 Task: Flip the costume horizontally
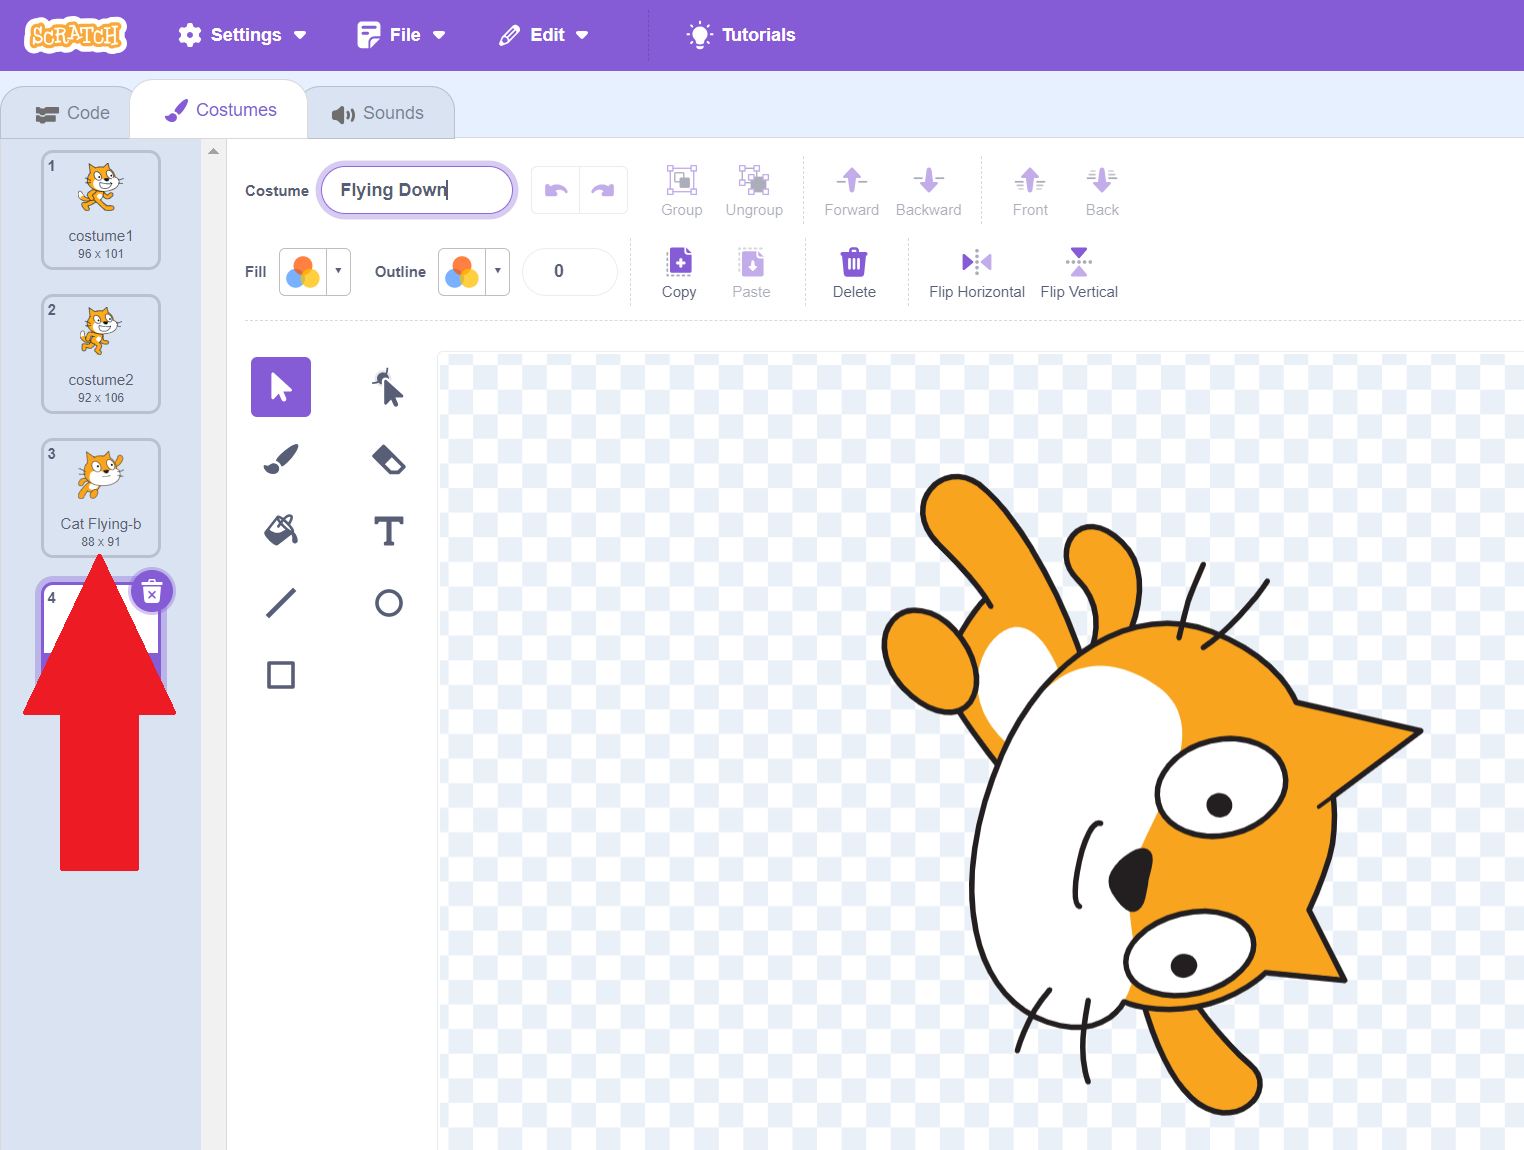tap(977, 273)
